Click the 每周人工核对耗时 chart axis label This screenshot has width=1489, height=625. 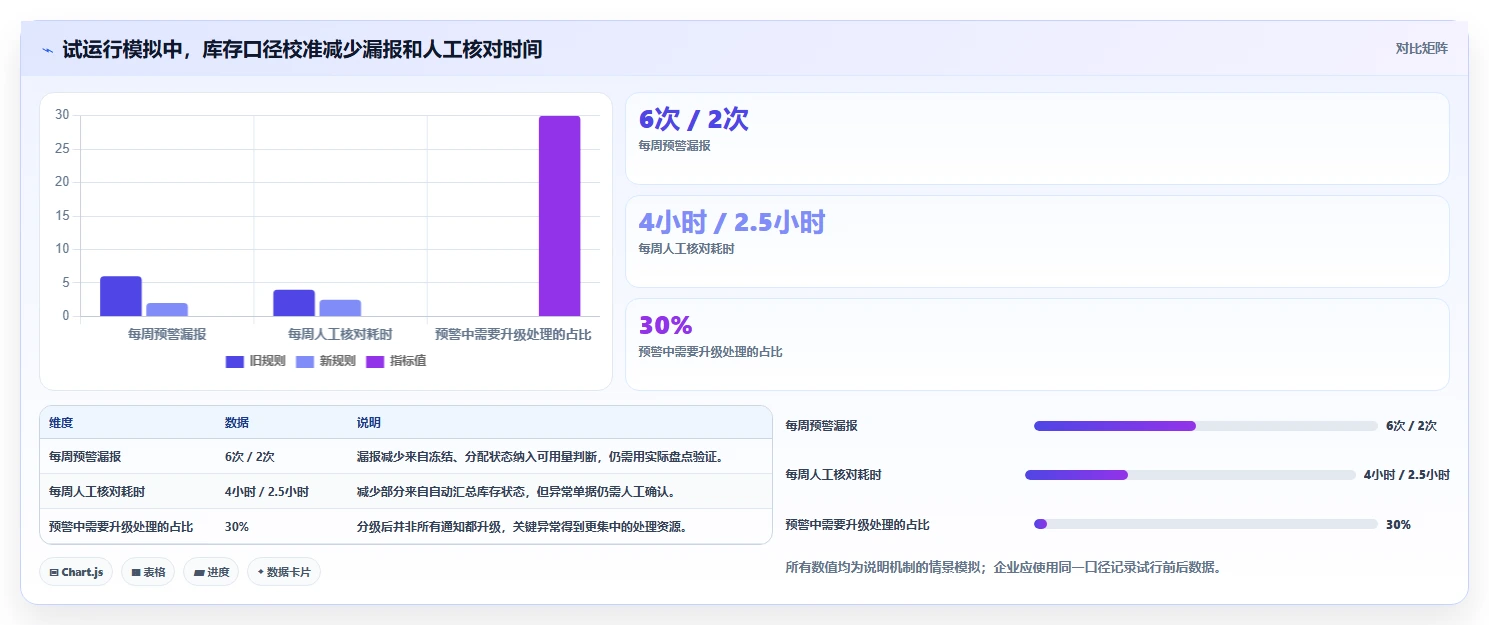(340, 334)
